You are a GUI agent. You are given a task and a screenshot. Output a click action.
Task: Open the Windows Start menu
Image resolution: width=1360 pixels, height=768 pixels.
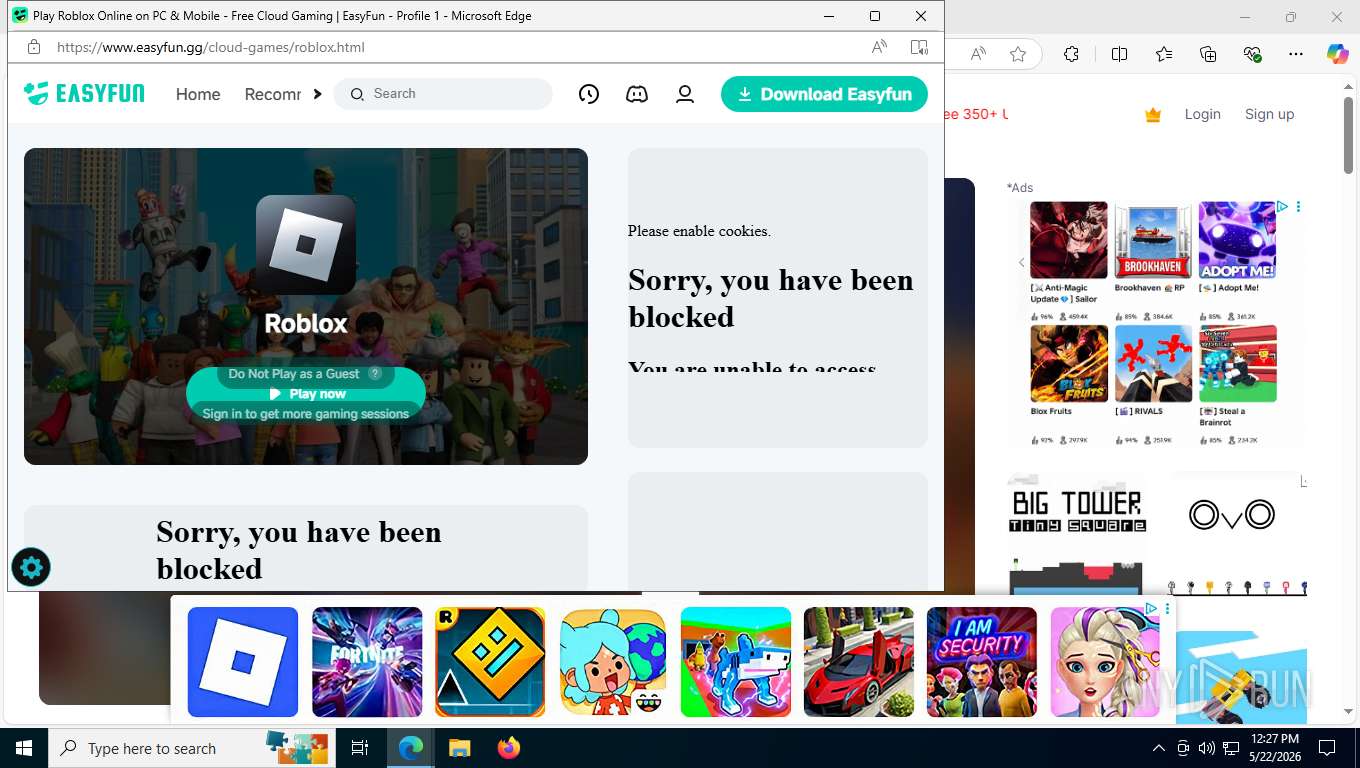24,748
